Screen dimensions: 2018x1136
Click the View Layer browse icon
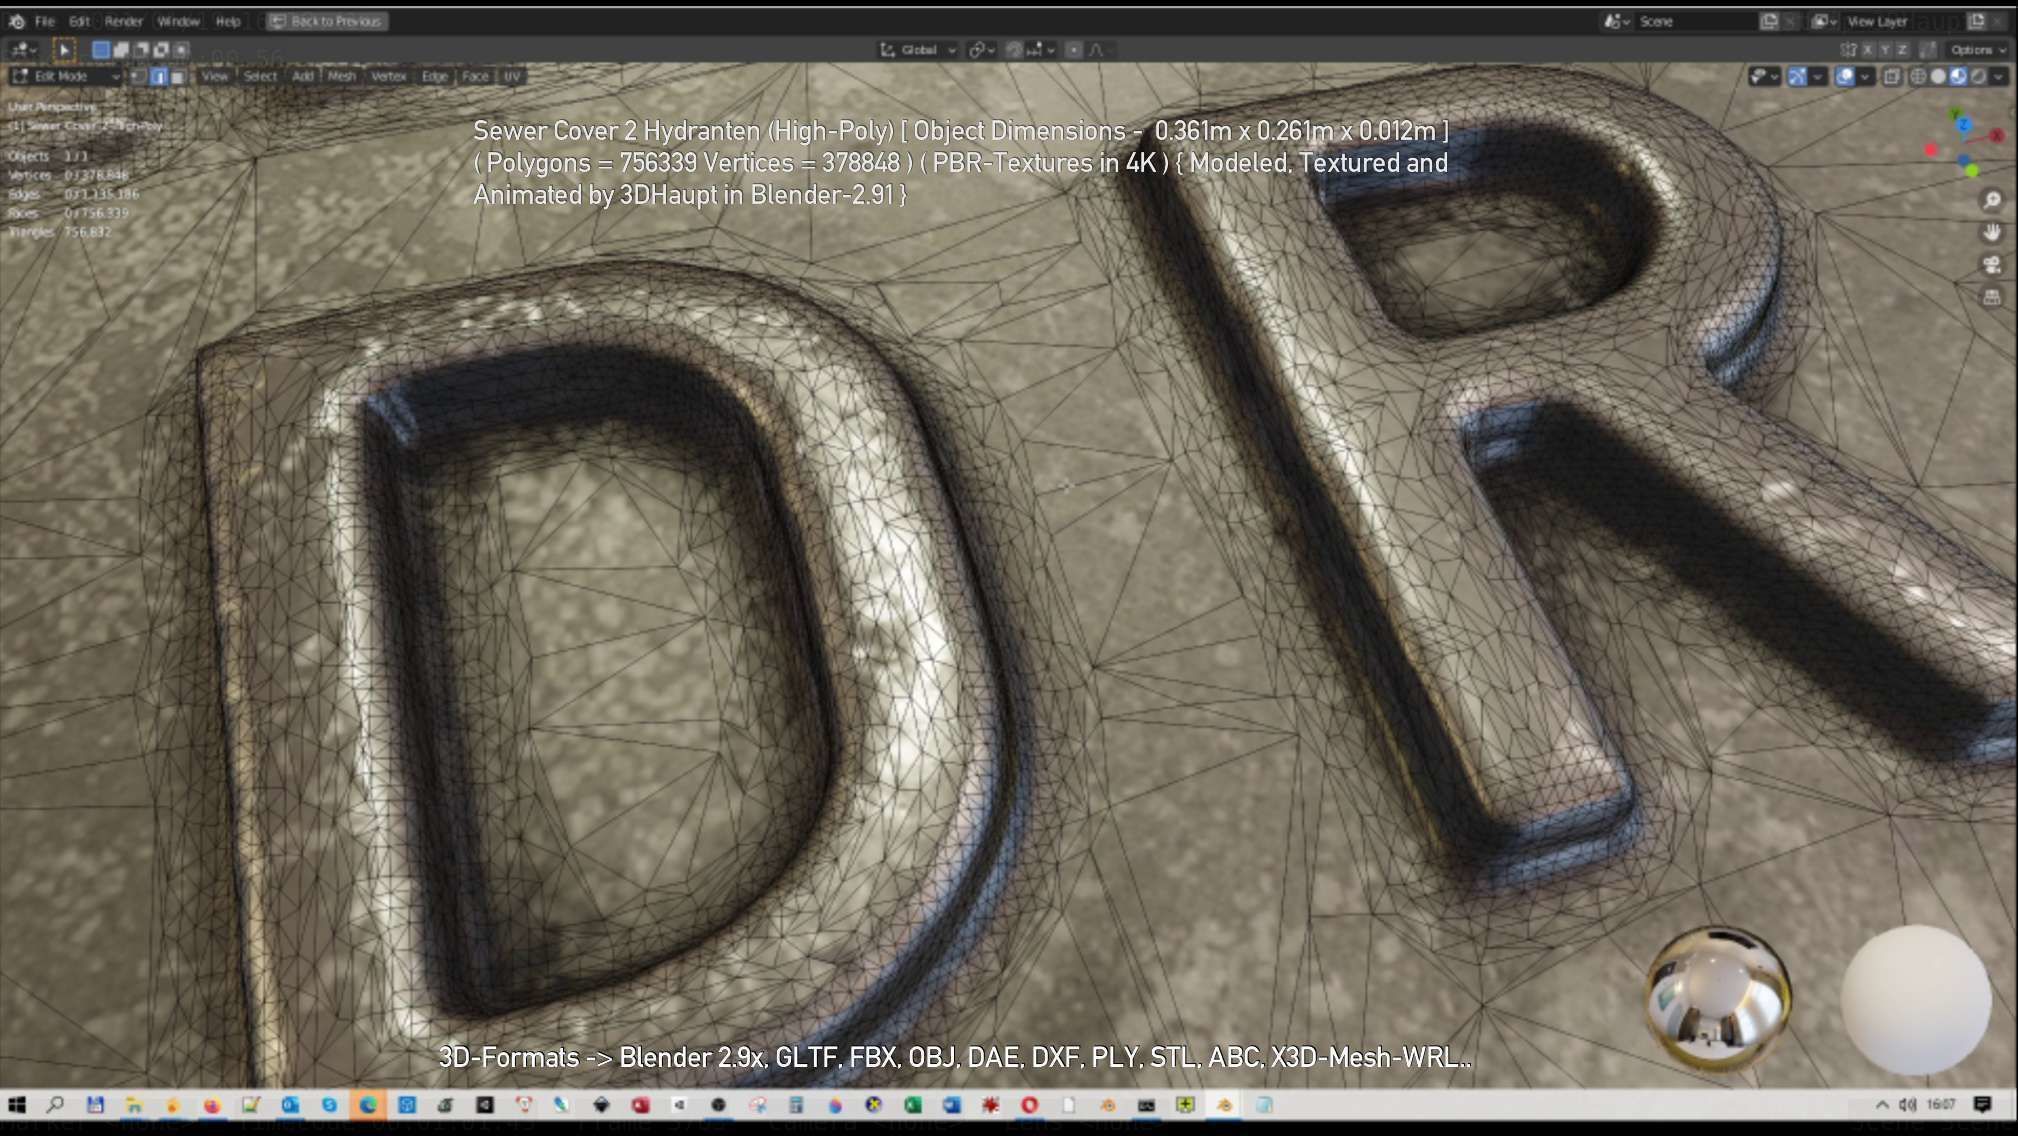(1825, 21)
